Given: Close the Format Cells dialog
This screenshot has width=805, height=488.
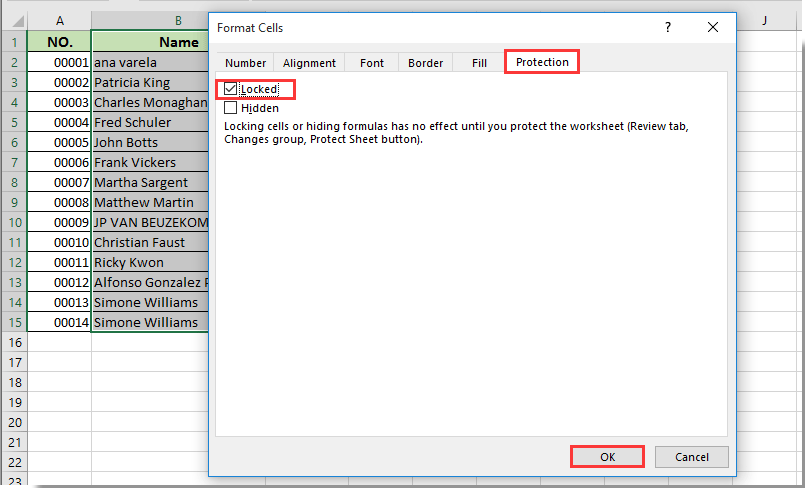Looking at the screenshot, I should click(x=714, y=28).
